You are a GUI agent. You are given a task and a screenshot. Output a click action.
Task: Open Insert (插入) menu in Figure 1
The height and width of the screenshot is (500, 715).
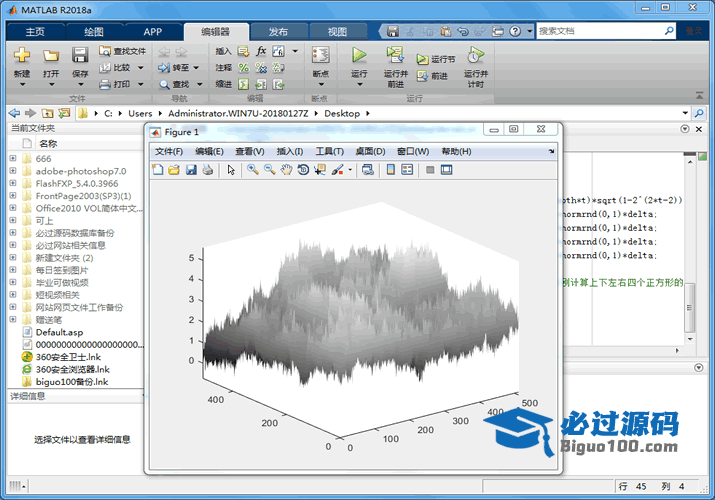tap(290, 151)
